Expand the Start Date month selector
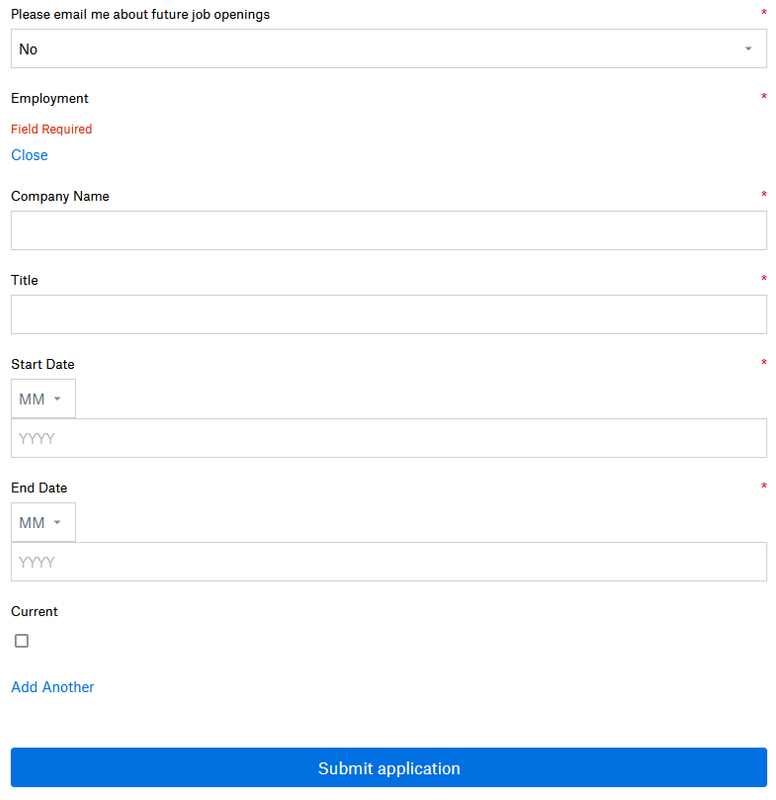This screenshot has width=776, height=800. [x=42, y=398]
